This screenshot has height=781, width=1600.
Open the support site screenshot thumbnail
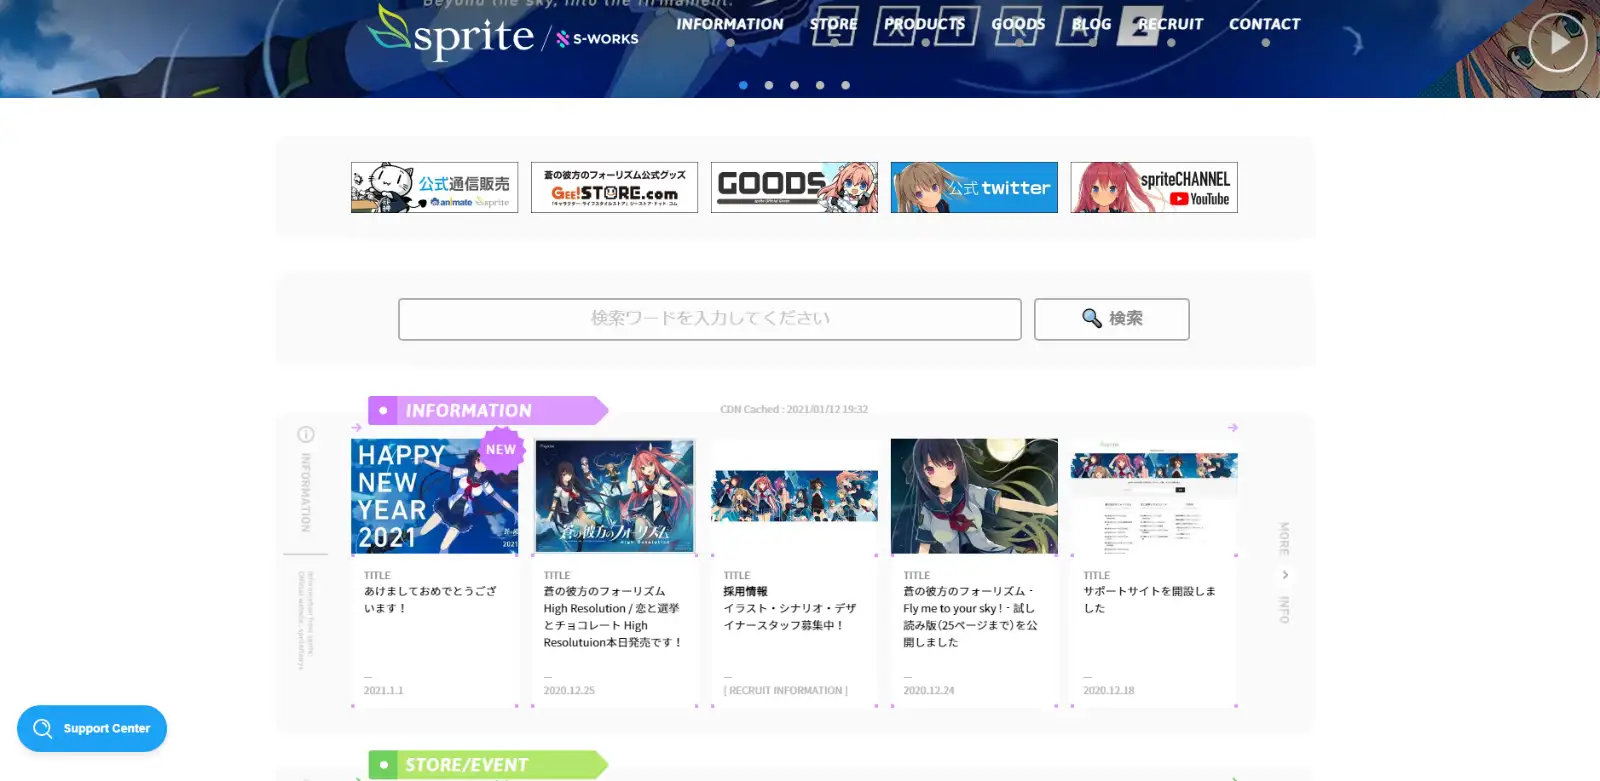[1155, 496]
